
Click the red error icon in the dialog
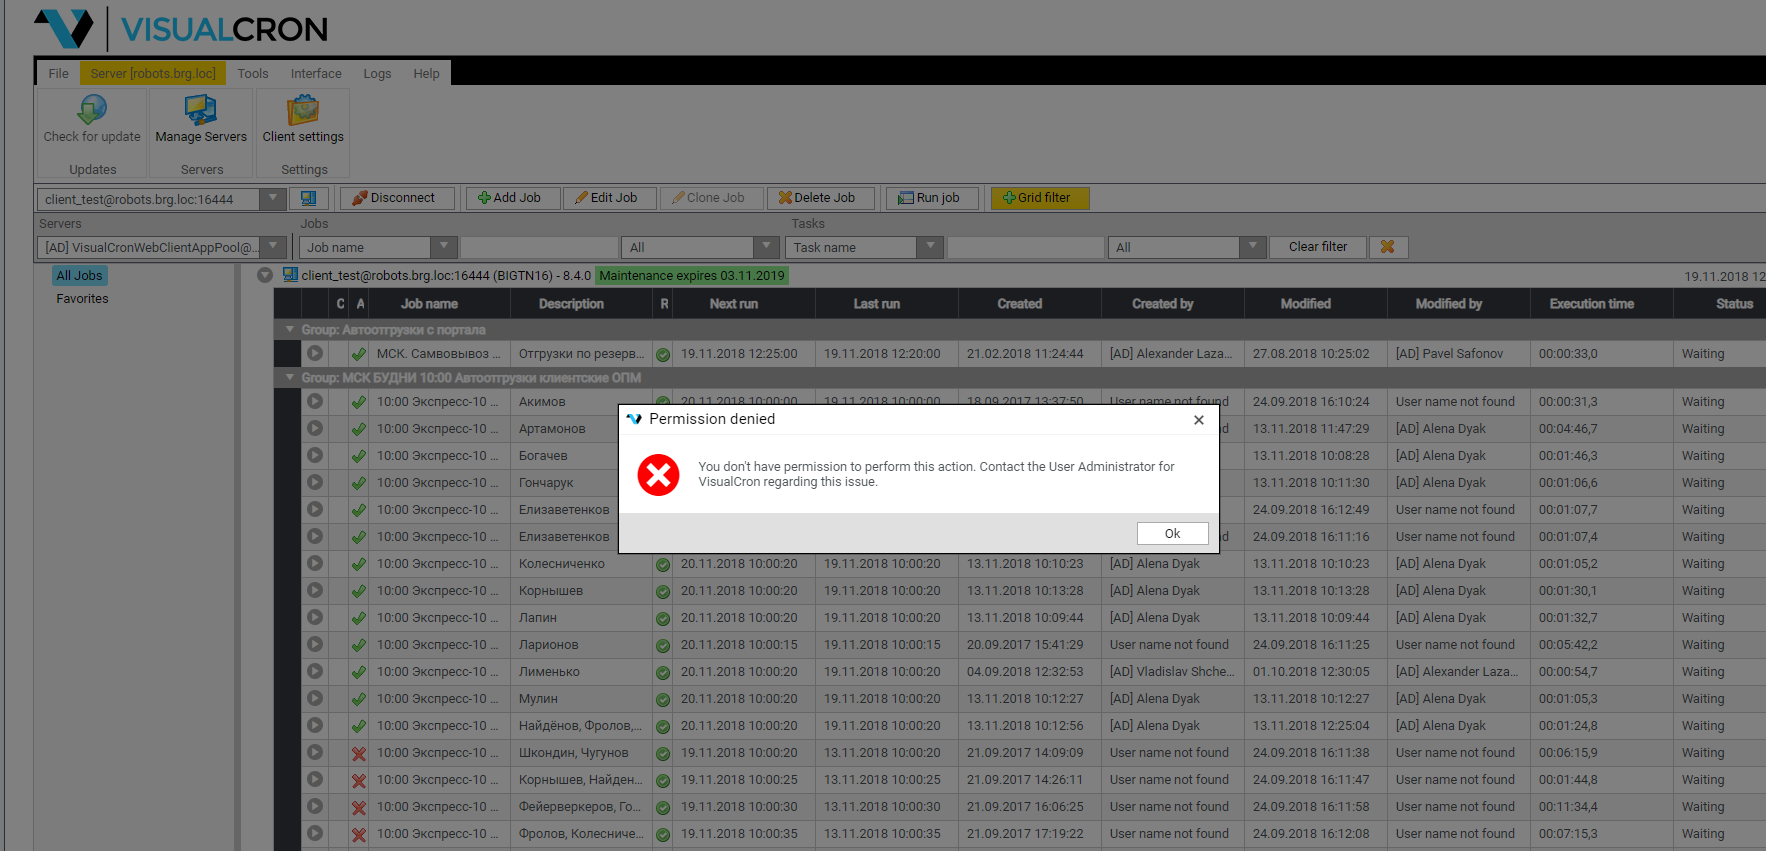point(659,475)
